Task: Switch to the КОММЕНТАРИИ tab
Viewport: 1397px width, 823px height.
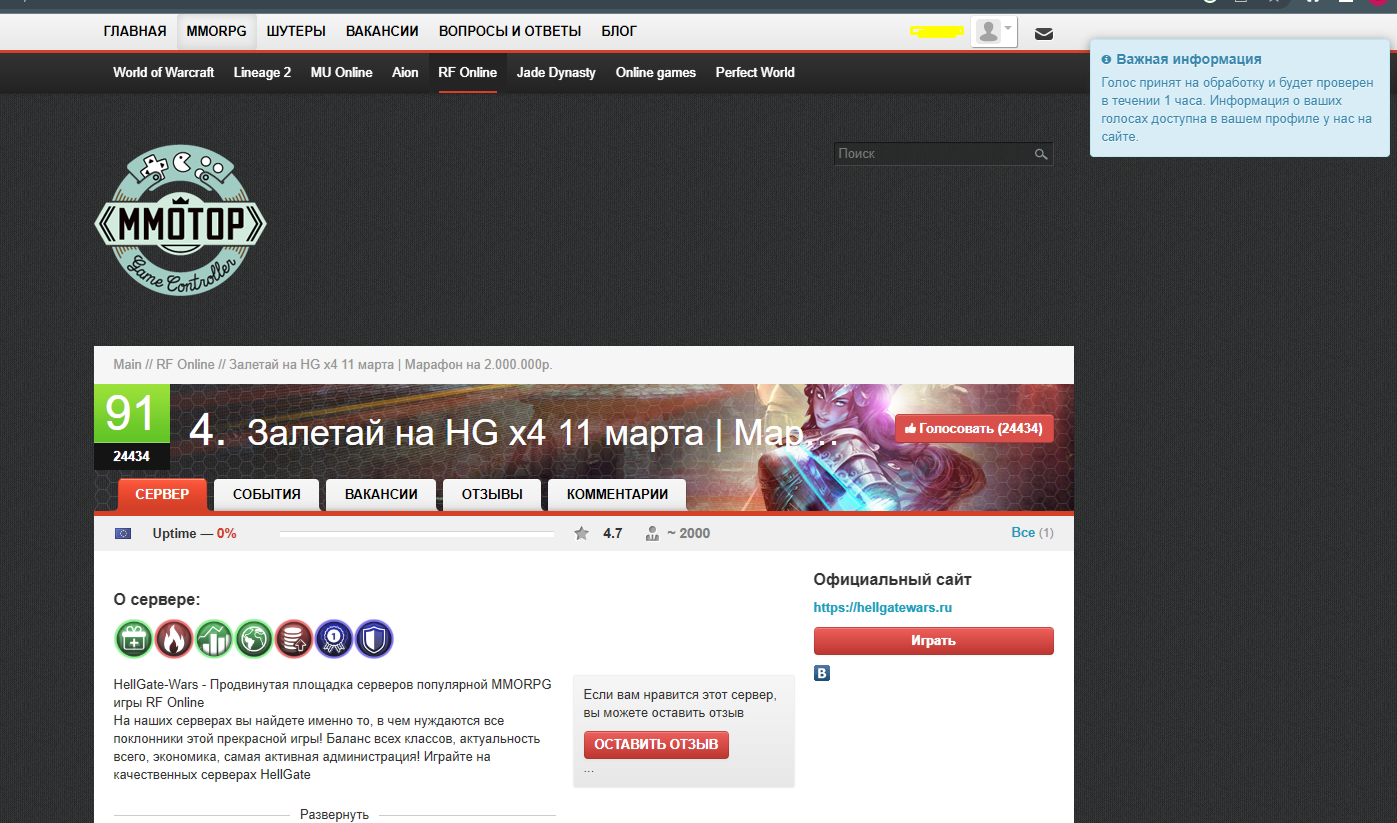Action: (x=617, y=494)
